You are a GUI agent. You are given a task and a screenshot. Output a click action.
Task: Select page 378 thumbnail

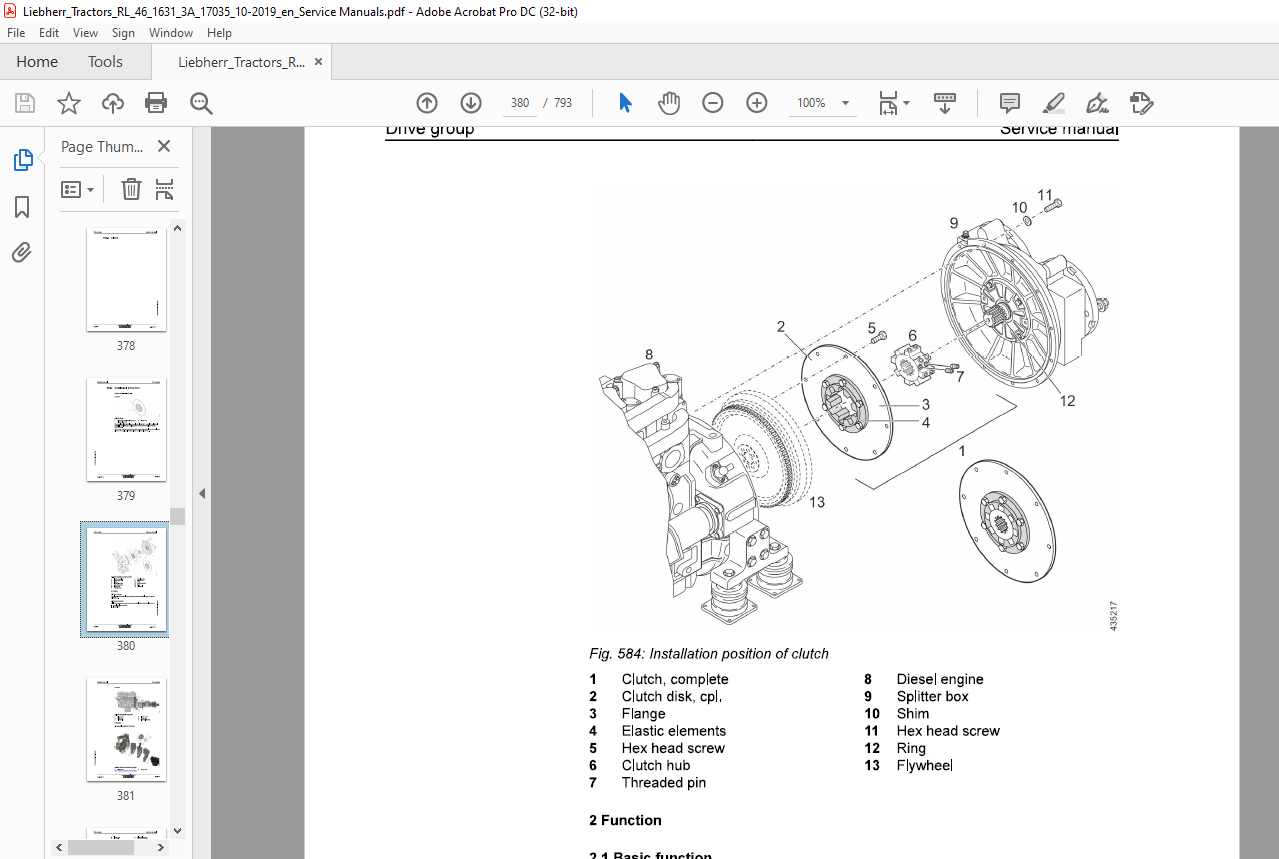126,280
